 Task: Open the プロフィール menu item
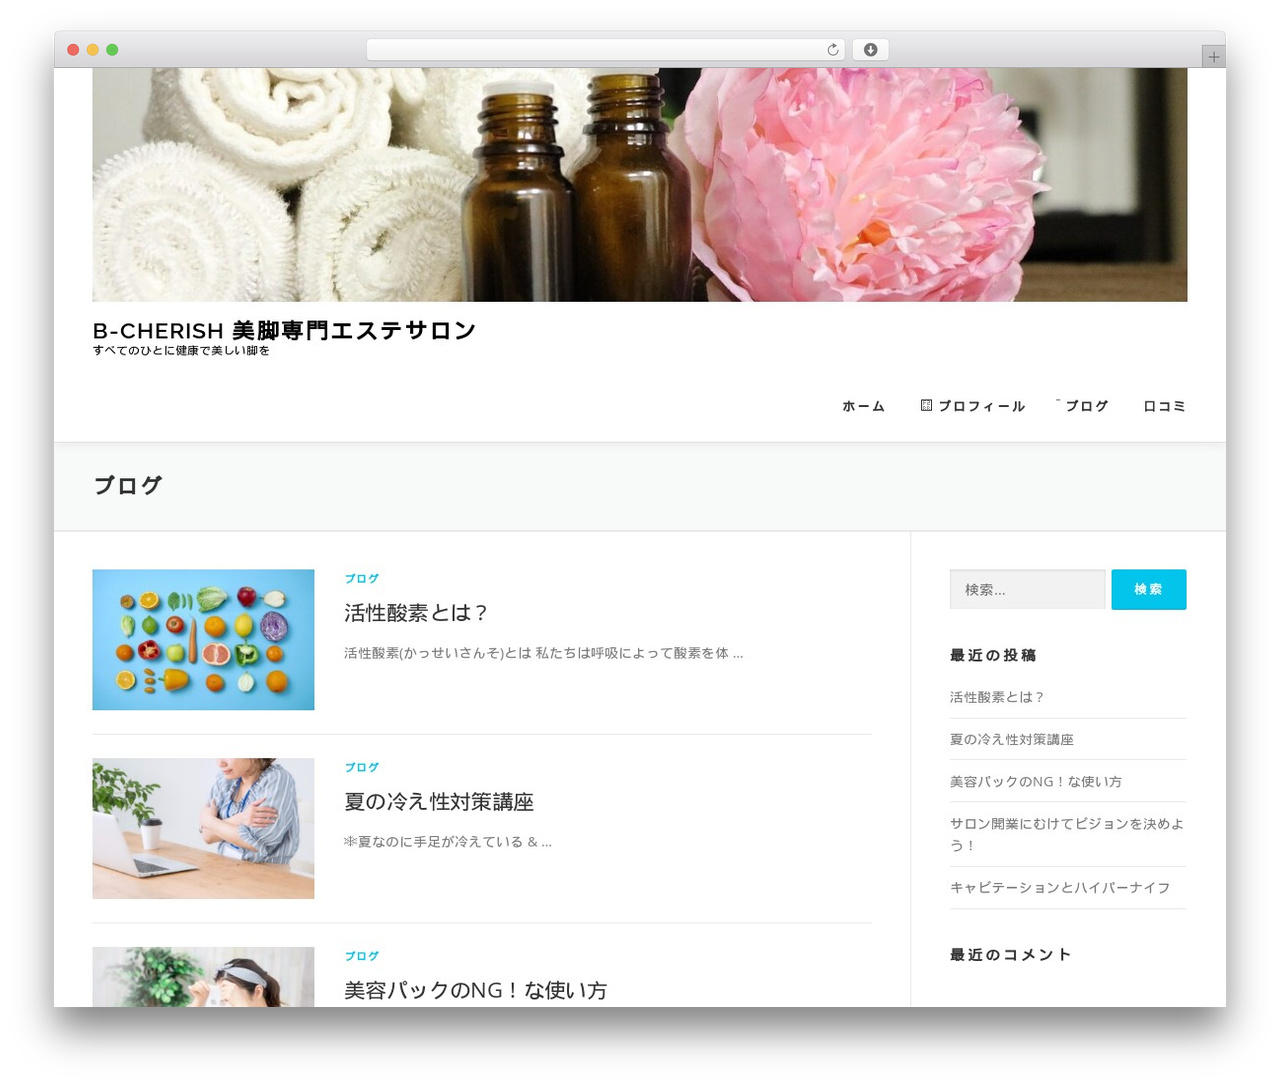pyautogui.click(x=982, y=406)
